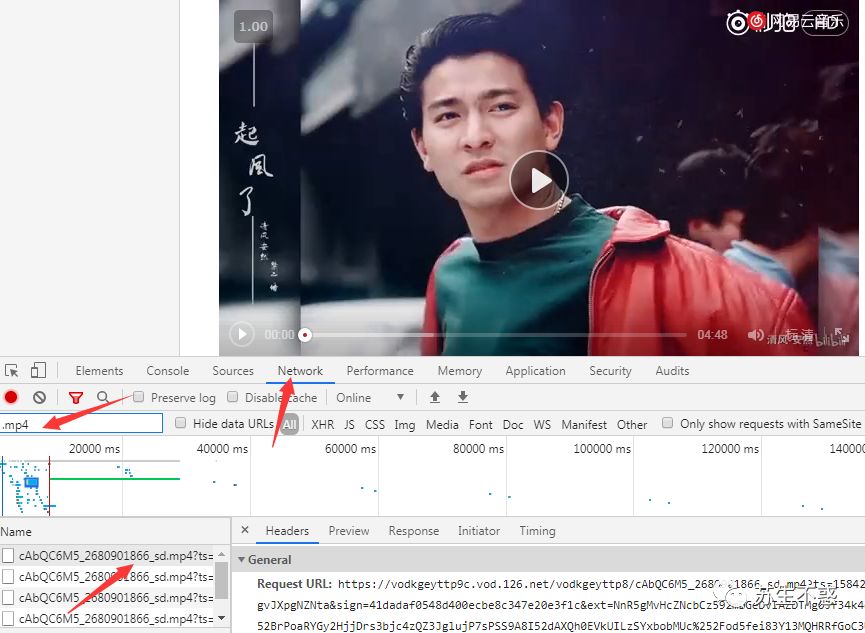The height and width of the screenshot is (633, 865).
Task: Filter requests by Img
Action: click(x=404, y=424)
